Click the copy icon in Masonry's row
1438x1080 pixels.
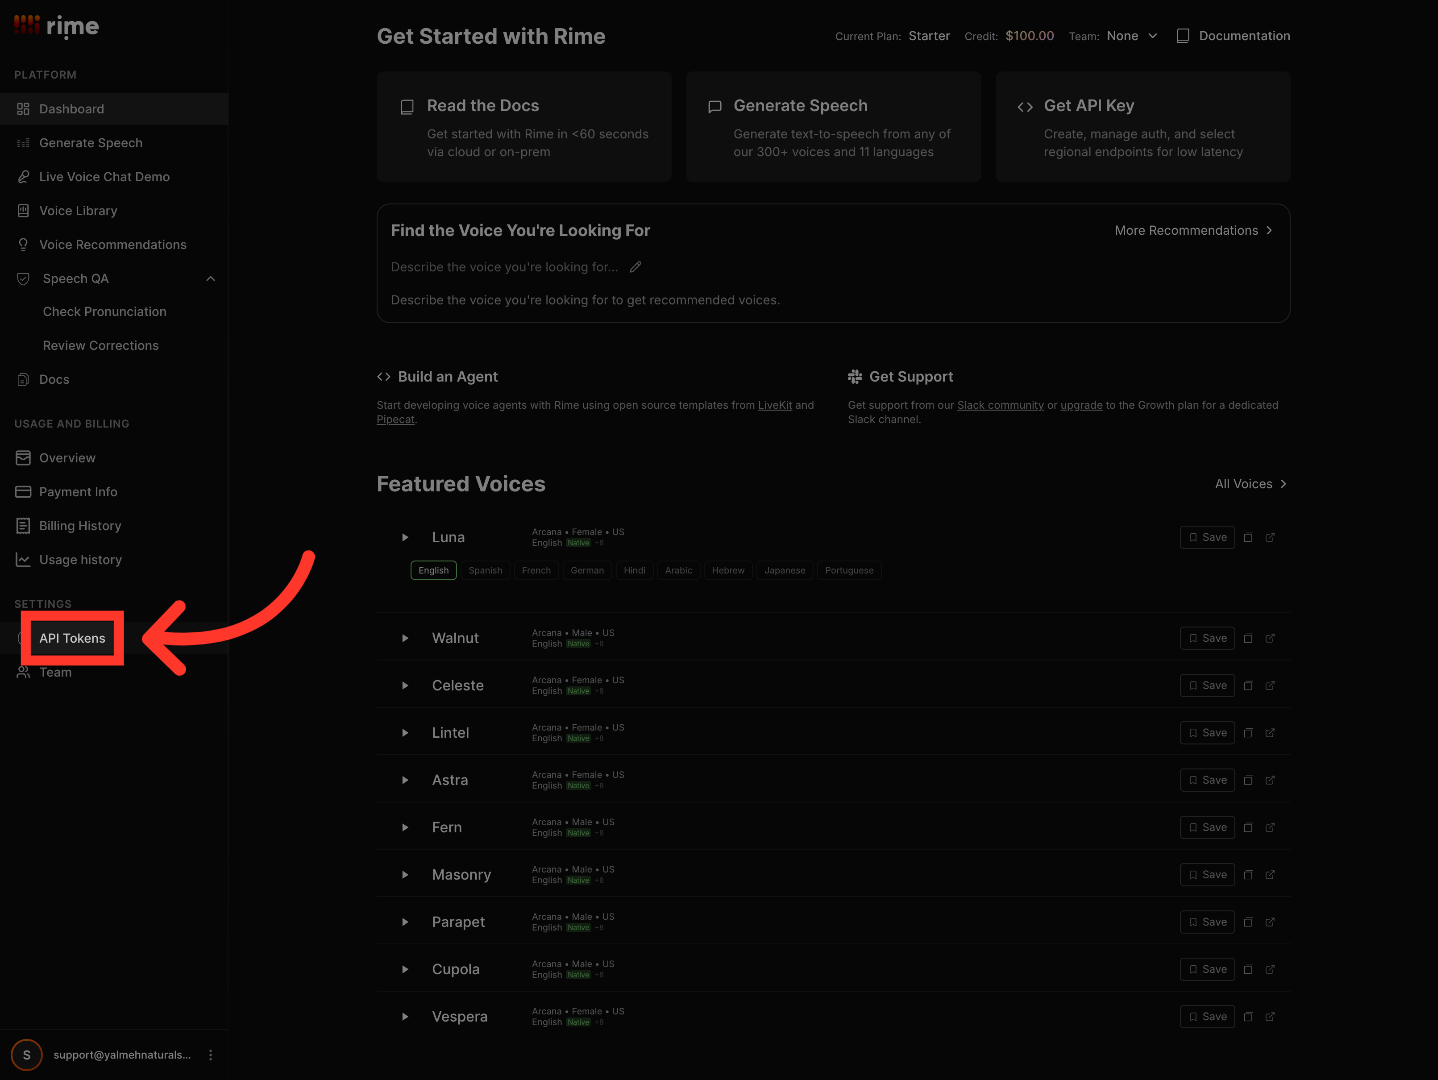click(1248, 875)
